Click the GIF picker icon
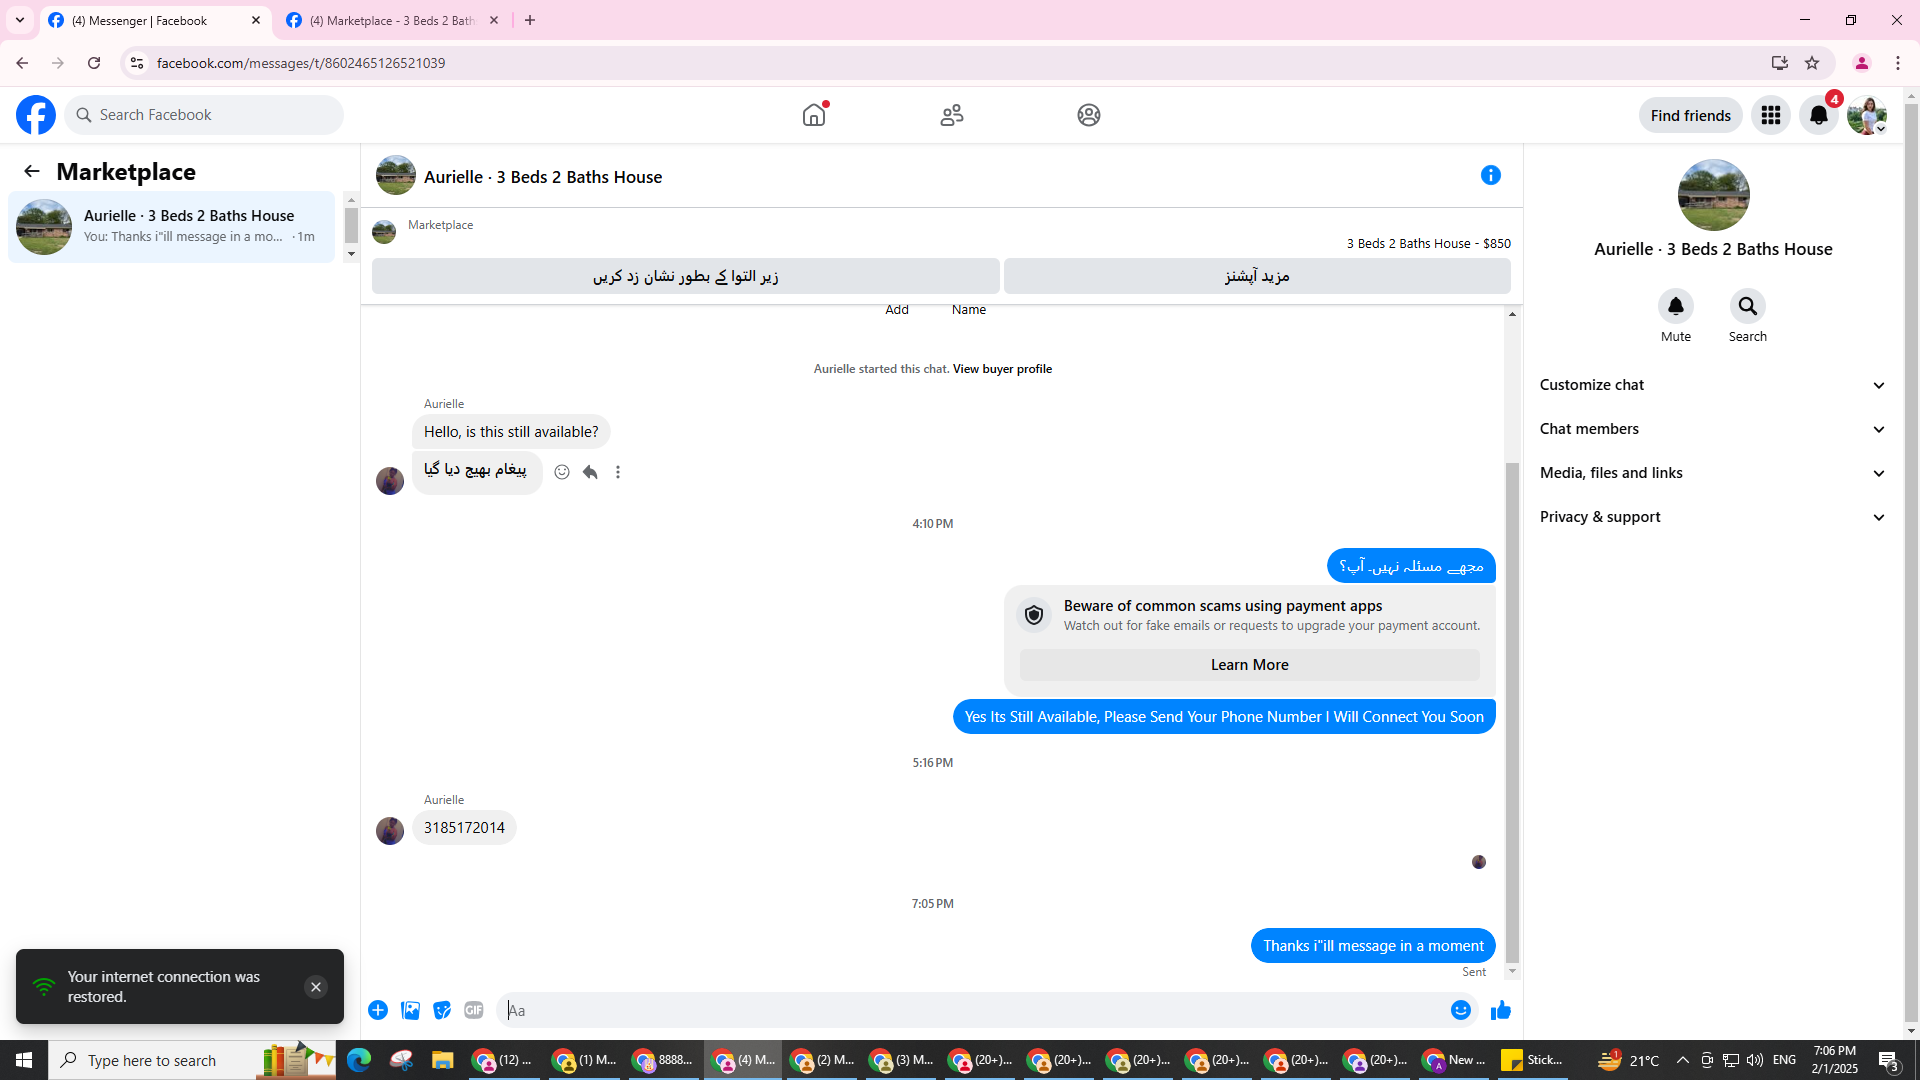 coord(474,1011)
